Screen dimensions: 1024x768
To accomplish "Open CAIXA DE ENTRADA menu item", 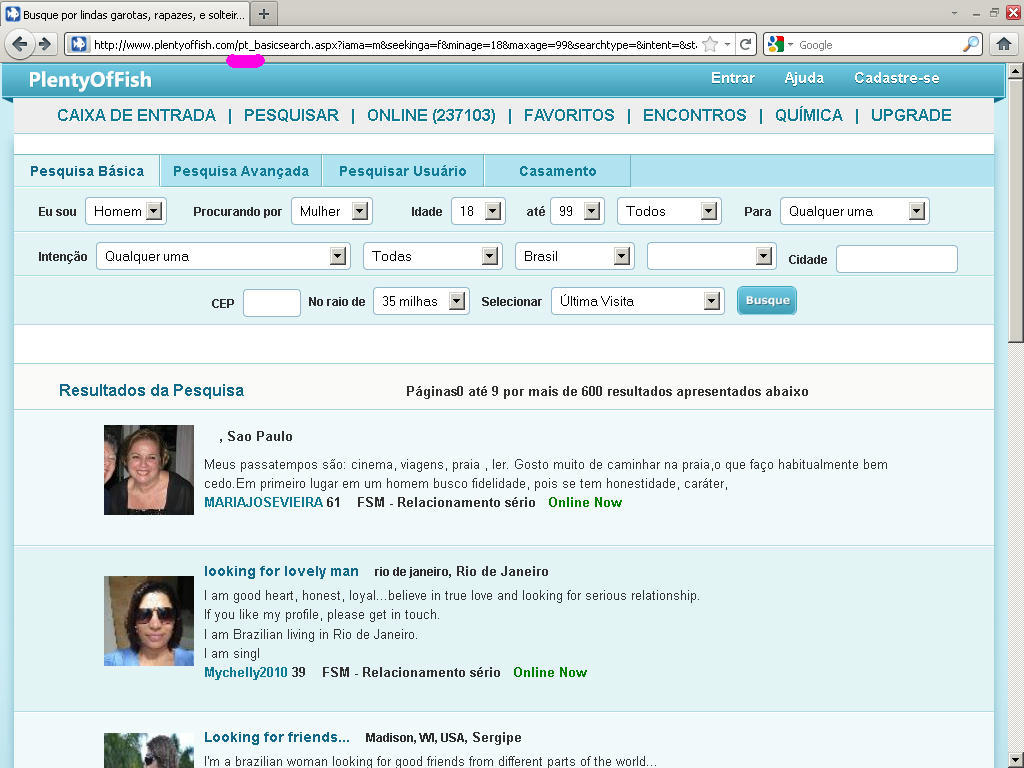I will click(136, 116).
